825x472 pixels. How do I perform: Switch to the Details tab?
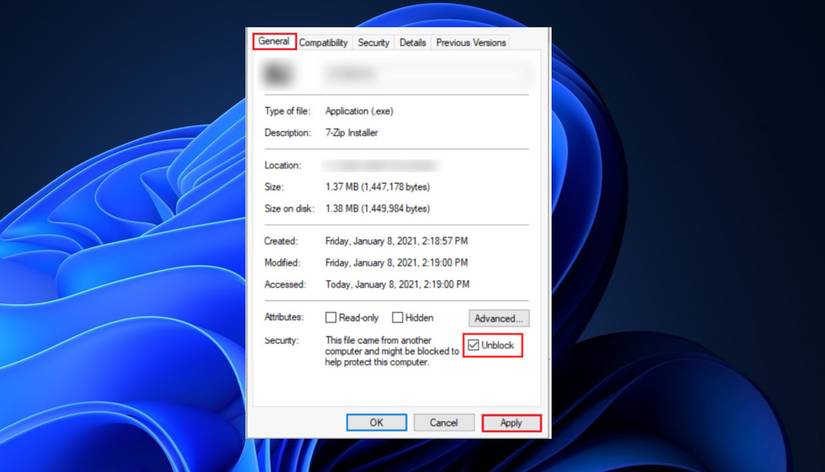click(412, 43)
